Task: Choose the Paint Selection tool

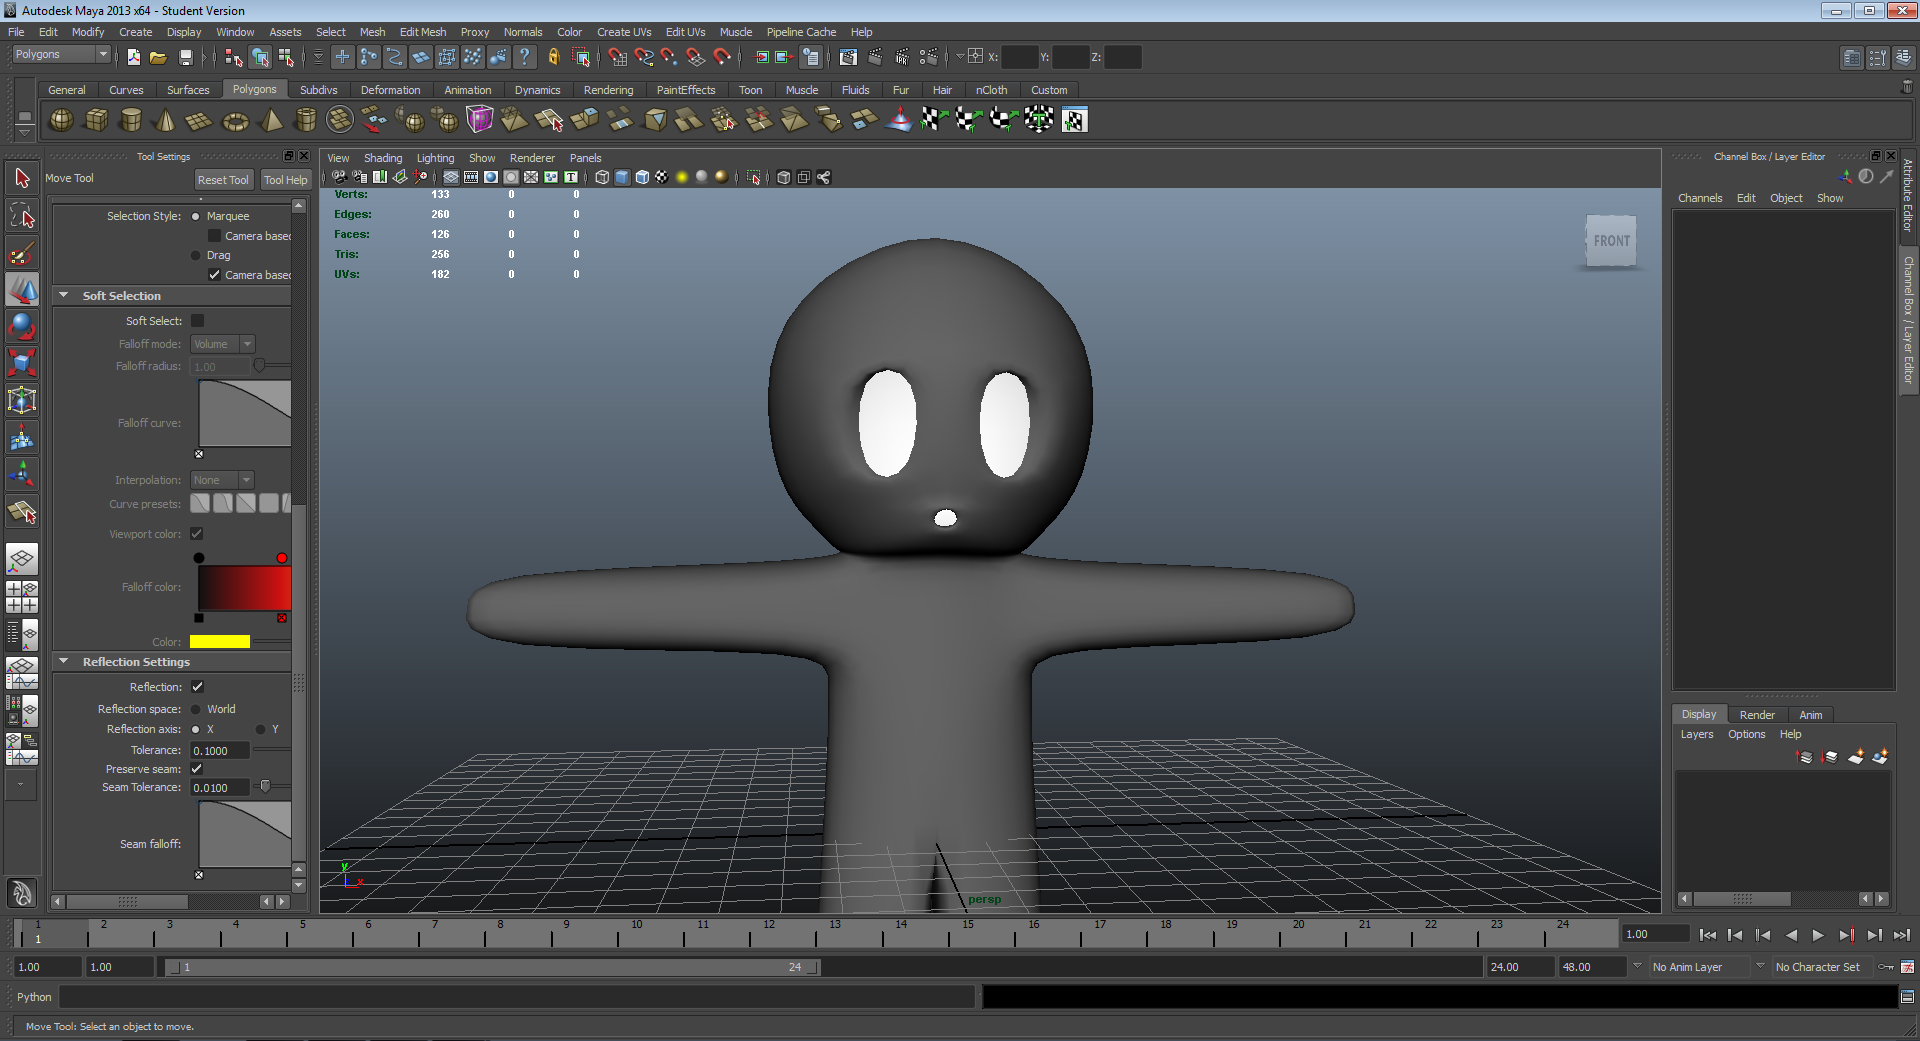Action: [22, 252]
